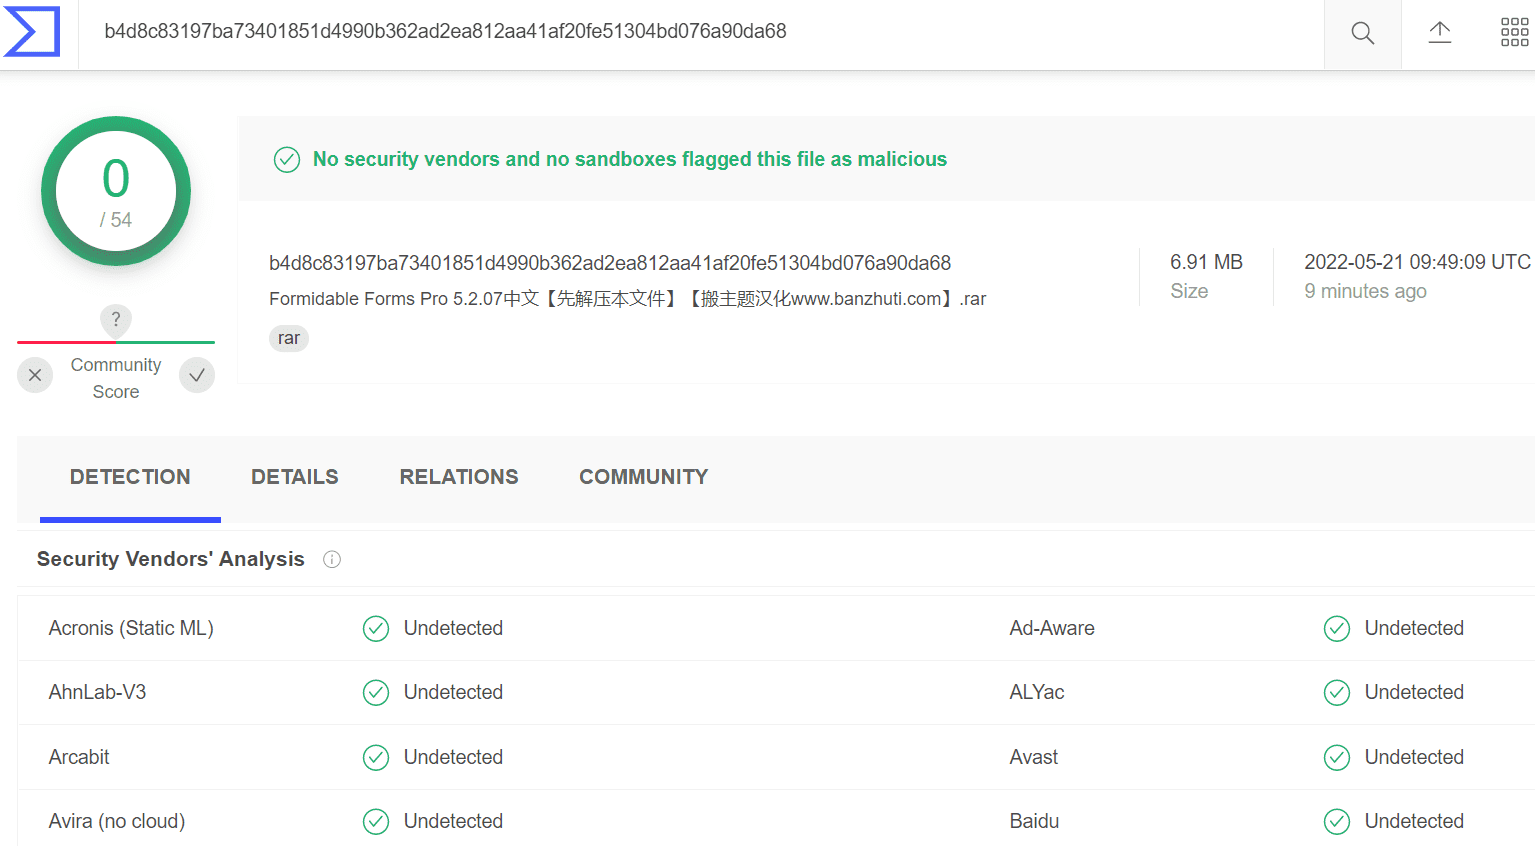Screen dimensions: 1535x846
Task: Click the Acronis (Static ML) vendor name
Action: pos(131,628)
